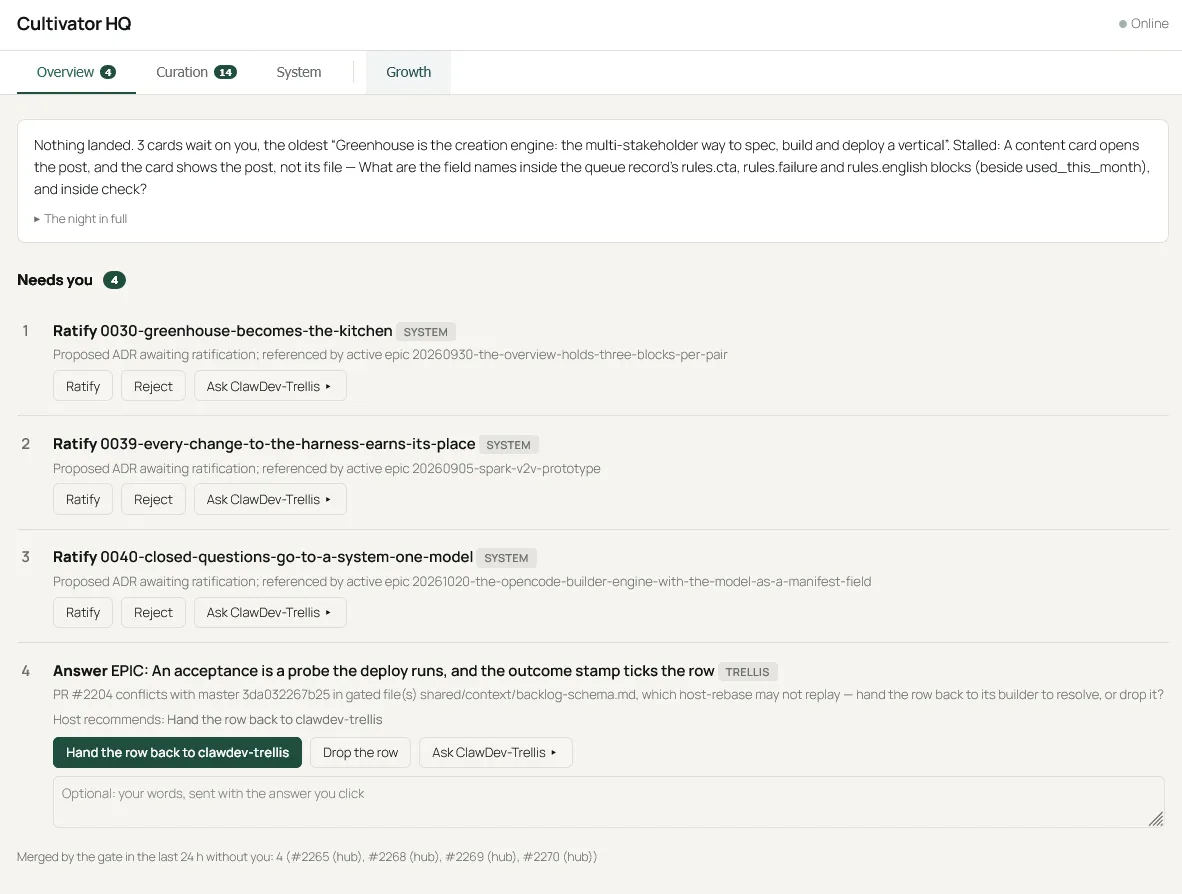This screenshot has height=894, width=1182.
Task: Ratify 0040-closed-questions-go-to-a-system-one-model
Action: tap(83, 612)
